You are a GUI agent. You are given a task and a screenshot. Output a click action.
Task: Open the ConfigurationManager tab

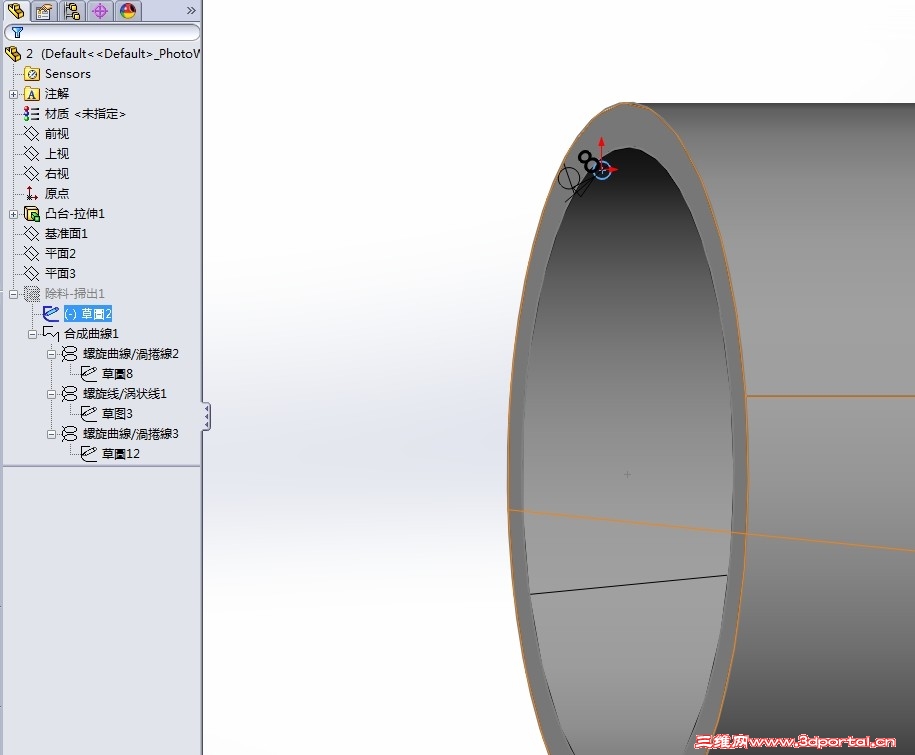click(72, 11)
